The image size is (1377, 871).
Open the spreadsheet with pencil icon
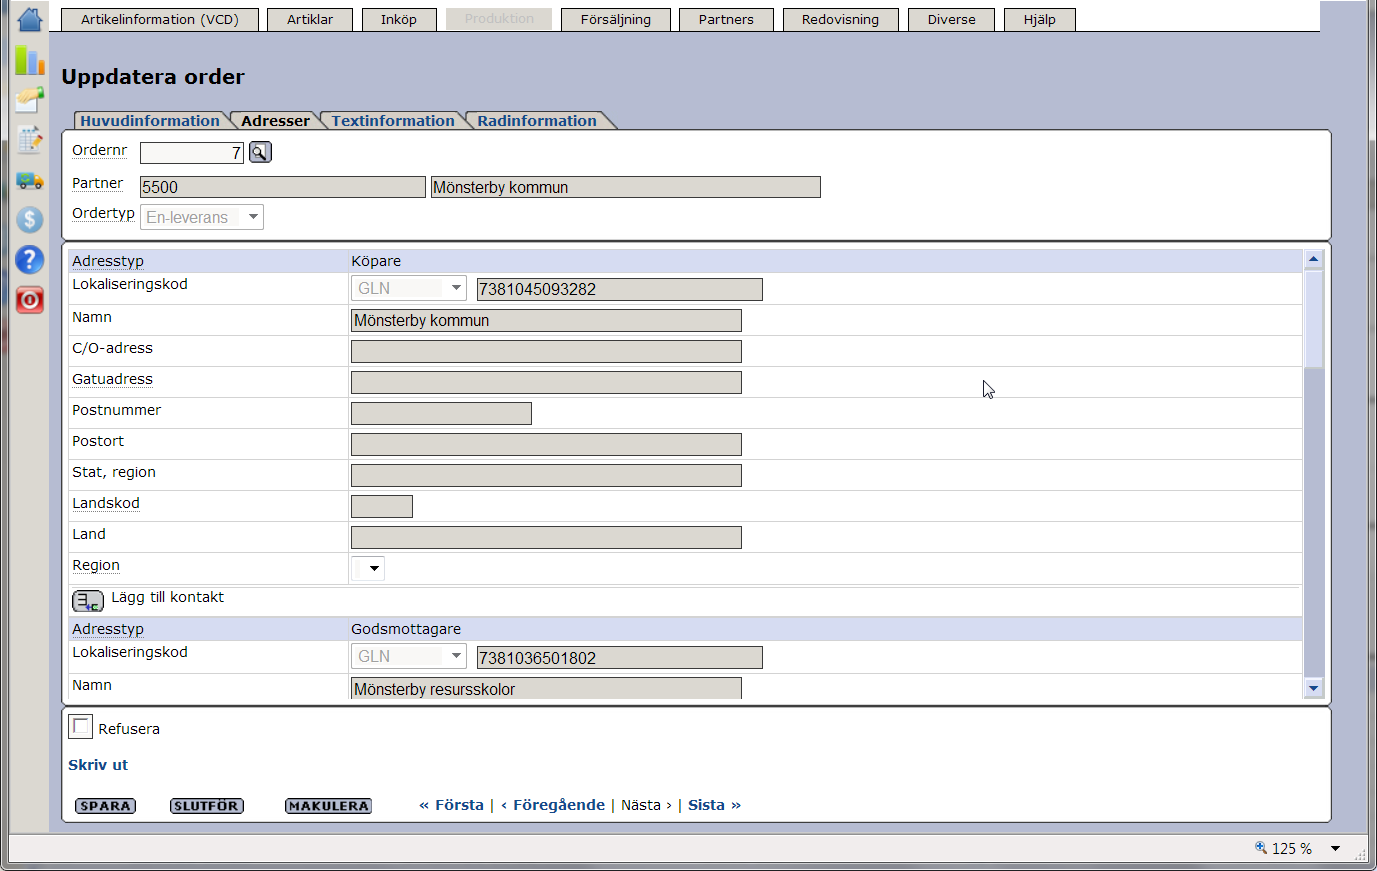click(x=30, y=140)
